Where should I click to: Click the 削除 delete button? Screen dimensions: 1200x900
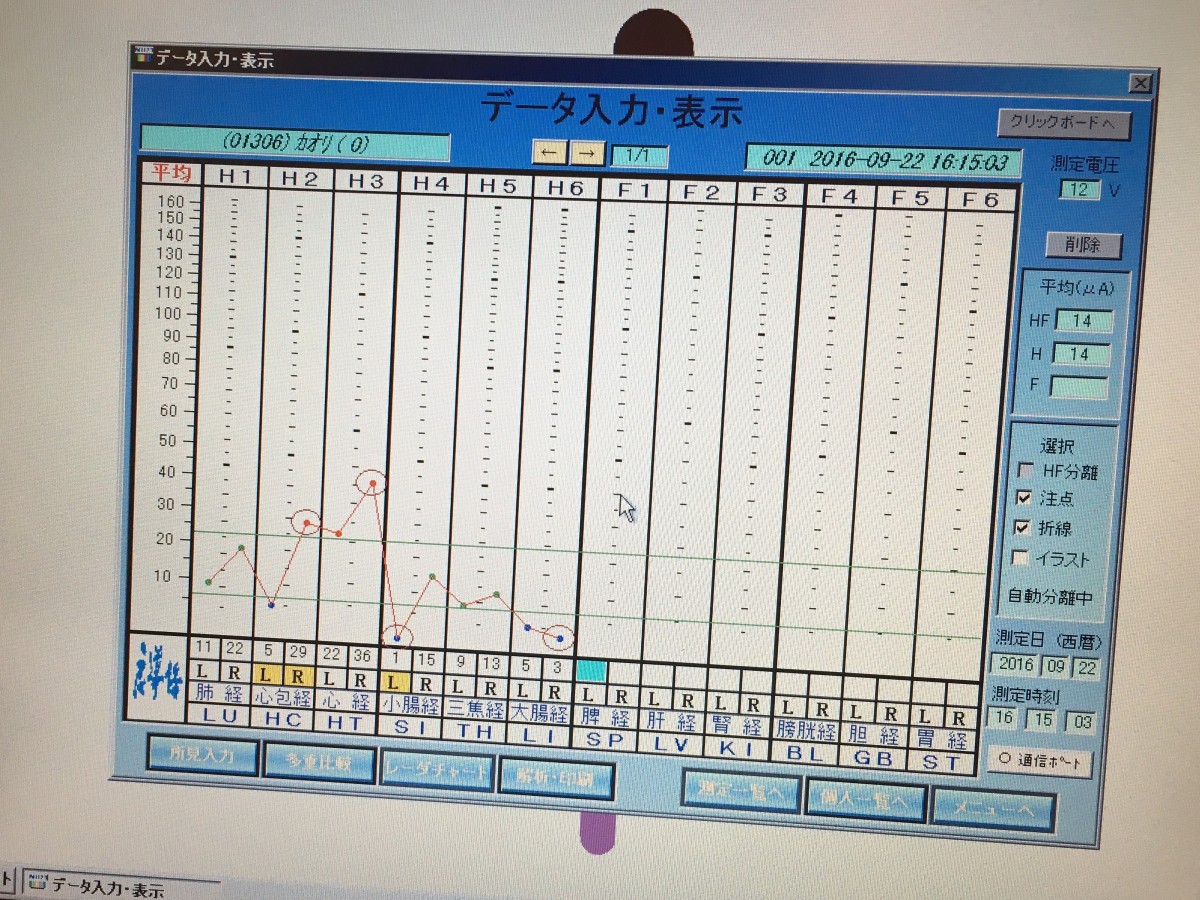coord(1084,246)
